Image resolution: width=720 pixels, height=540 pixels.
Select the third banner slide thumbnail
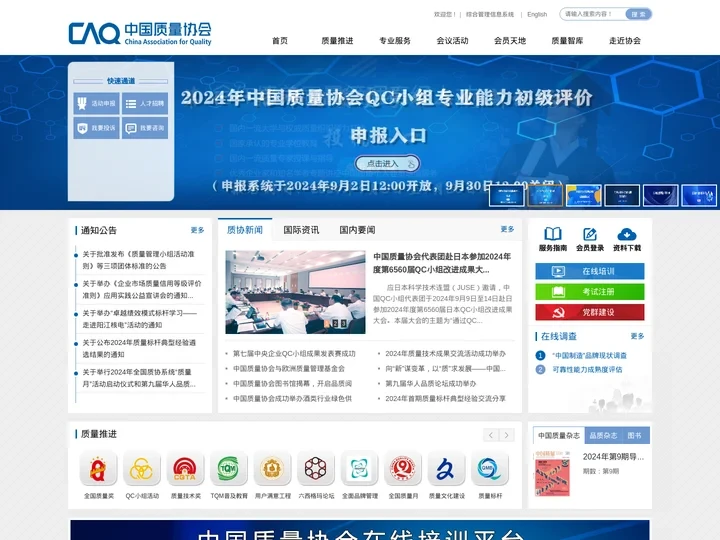click(x=584, y=195)
